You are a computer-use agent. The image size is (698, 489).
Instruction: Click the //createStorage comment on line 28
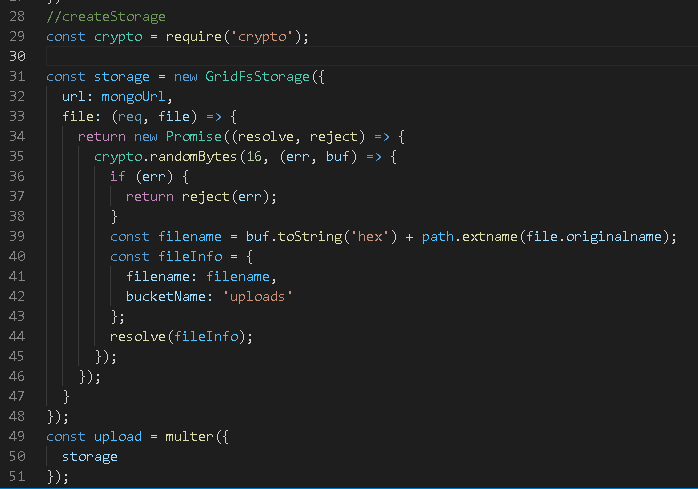pyautogui.click(x=106, y=16)
